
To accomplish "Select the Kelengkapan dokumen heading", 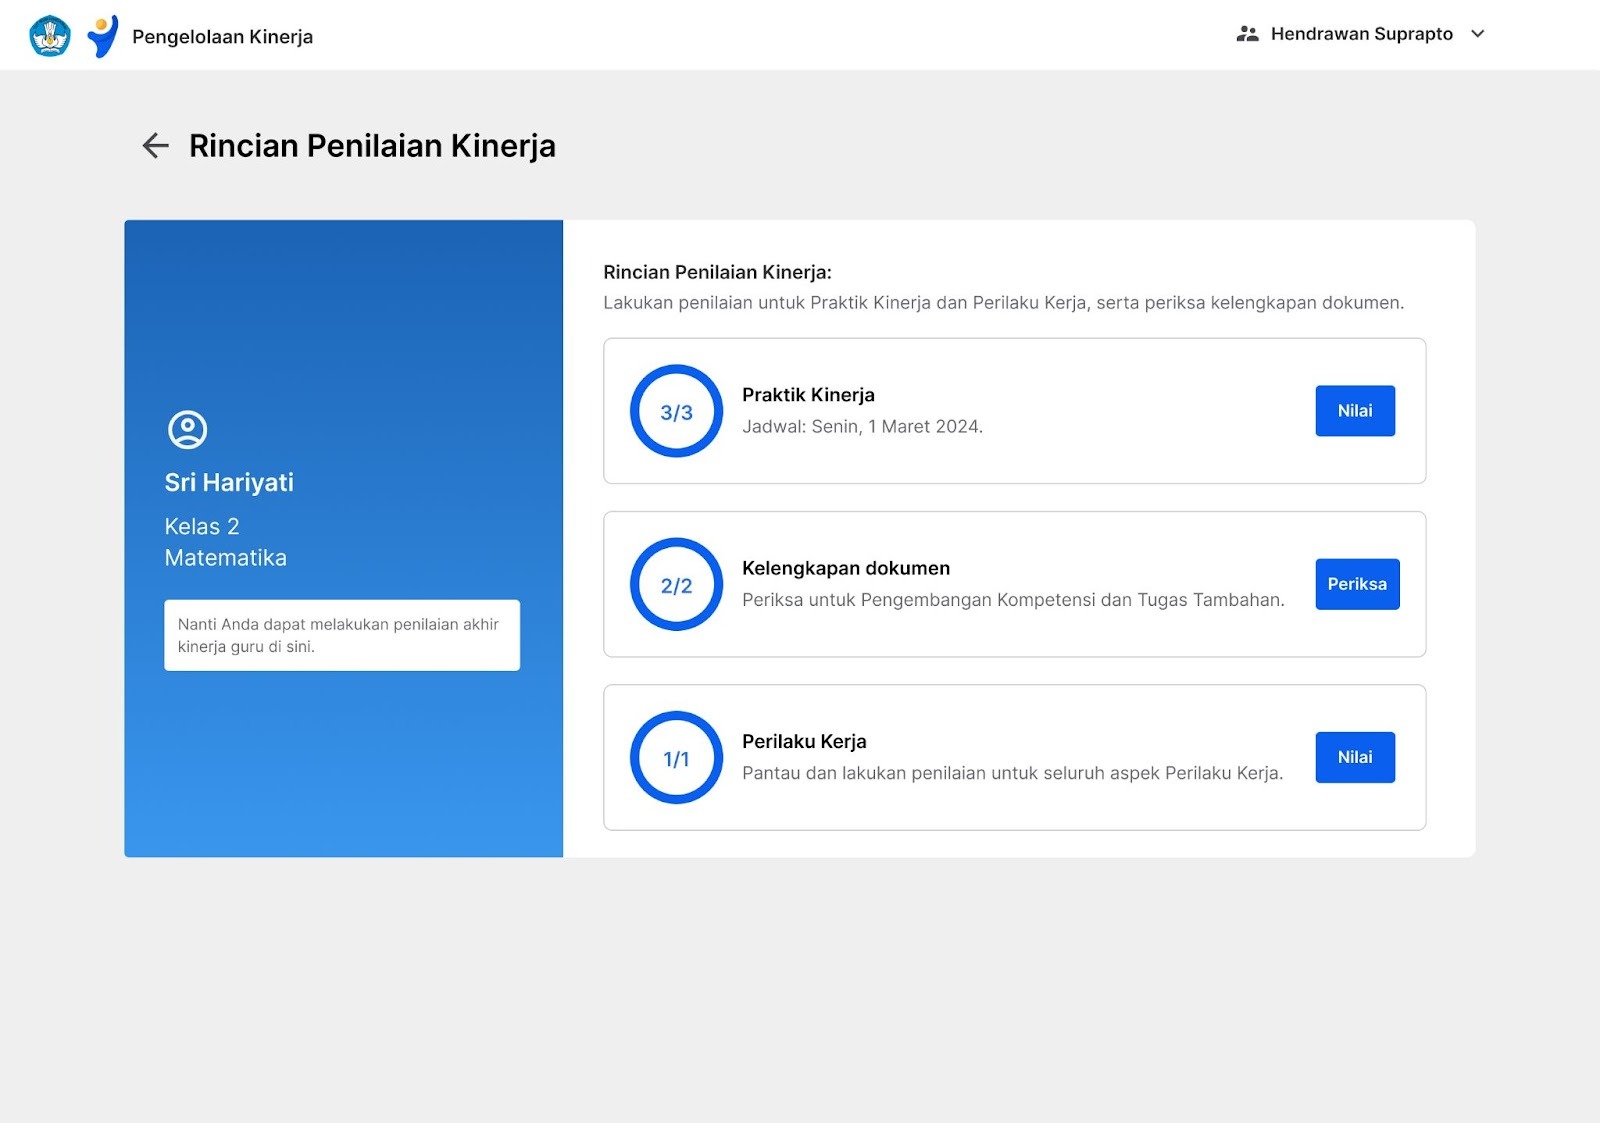I will (x=845, y=568).
